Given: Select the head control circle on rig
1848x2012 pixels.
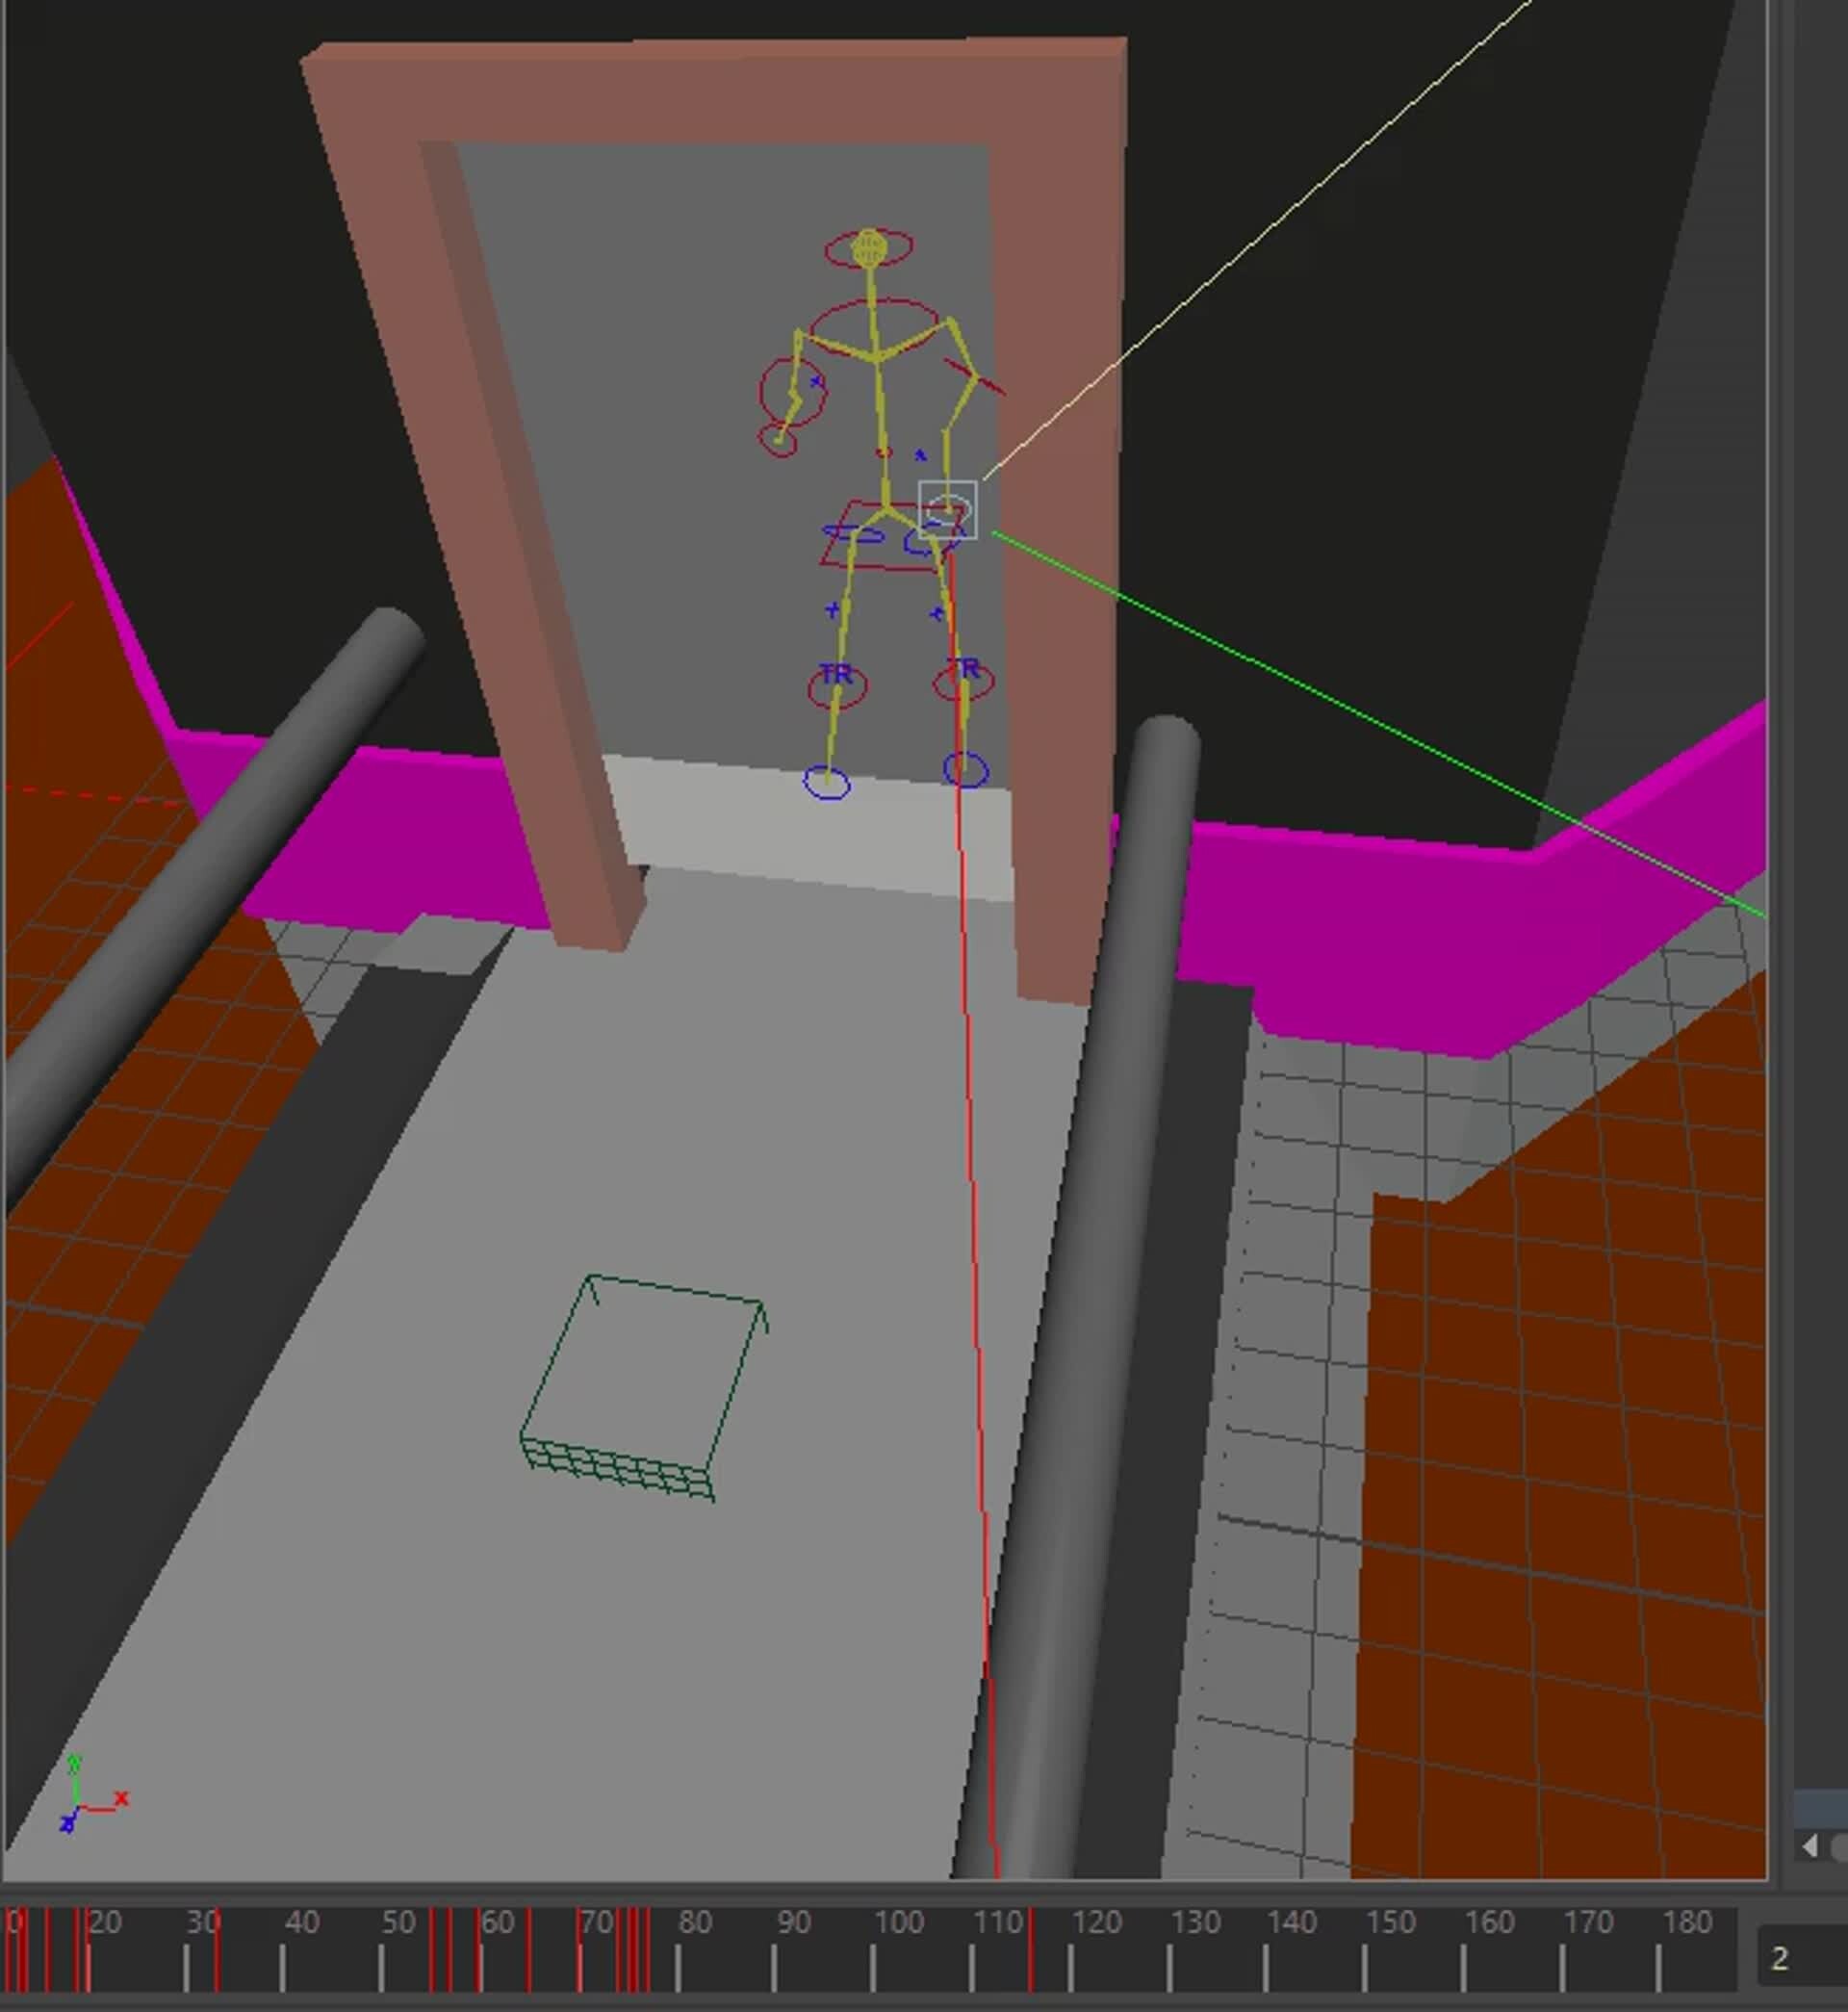Looking at the screenshot, I should [868, 247].
